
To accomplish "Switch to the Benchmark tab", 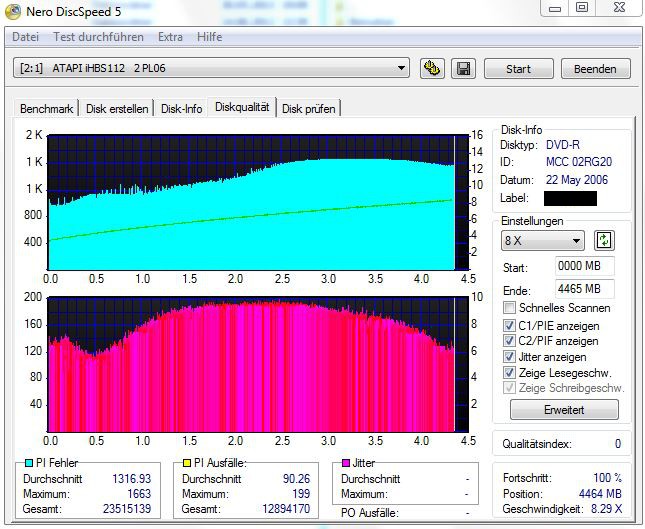I will (46, 109).
